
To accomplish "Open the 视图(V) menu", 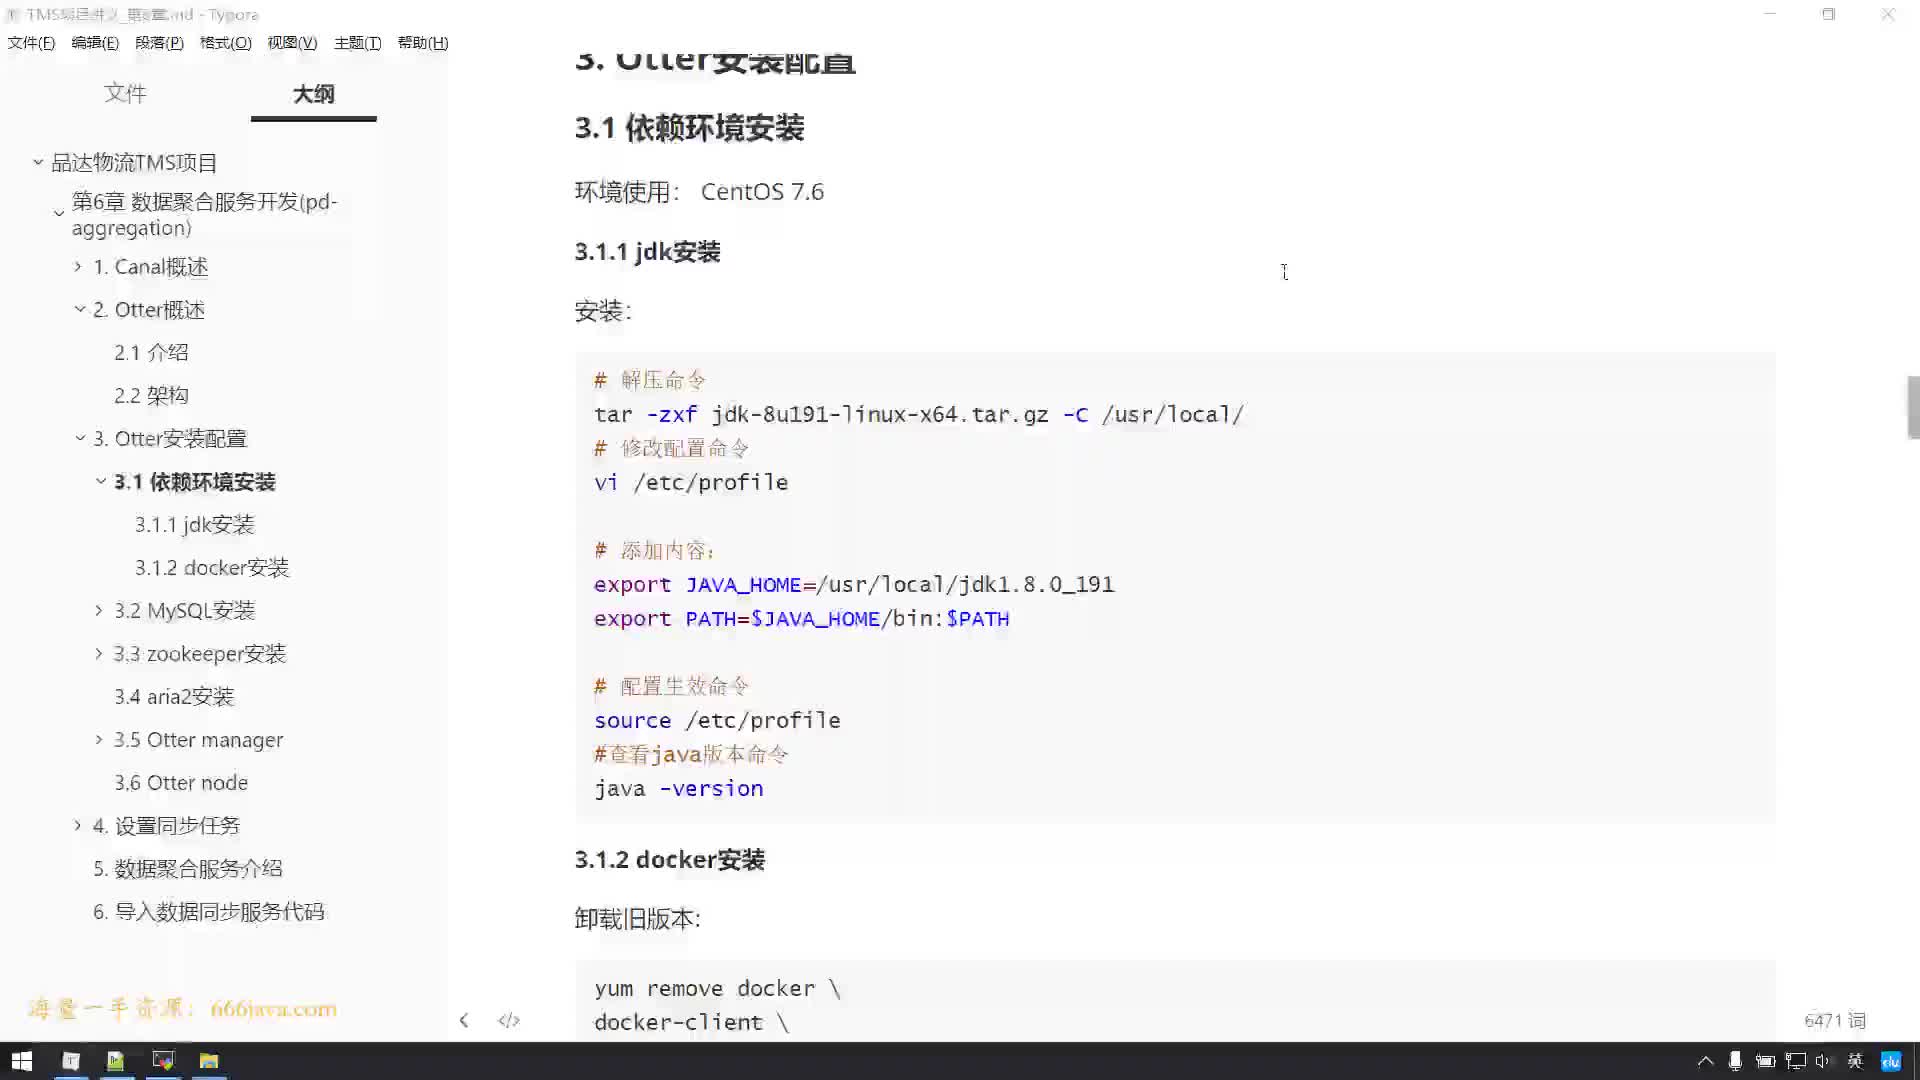I will coord(292,43).
